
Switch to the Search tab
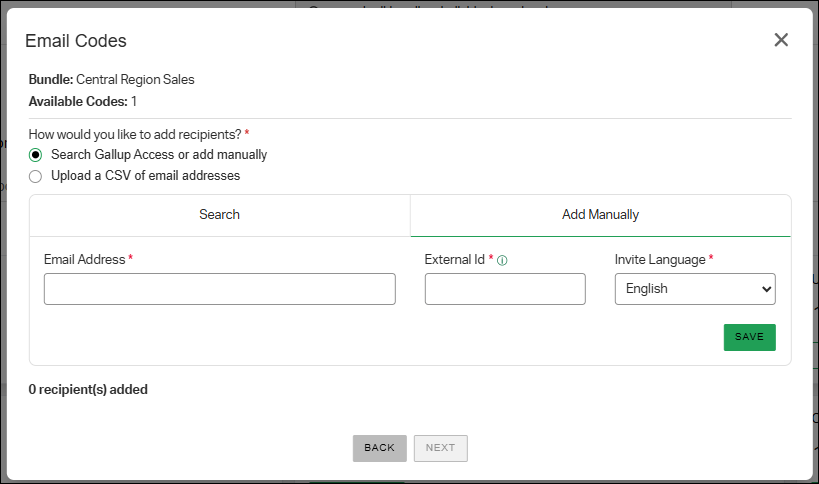pos(220,215)
